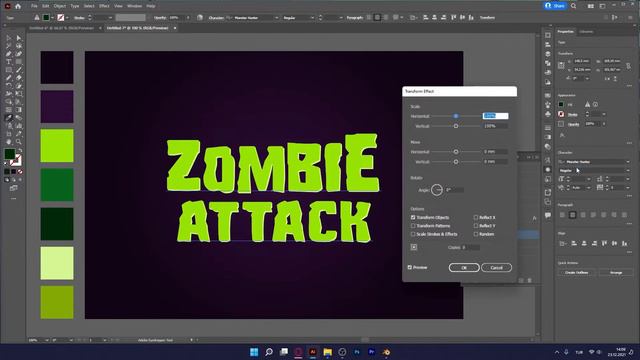Open leading Auto dropdown in Character section

tap(588, 187)
